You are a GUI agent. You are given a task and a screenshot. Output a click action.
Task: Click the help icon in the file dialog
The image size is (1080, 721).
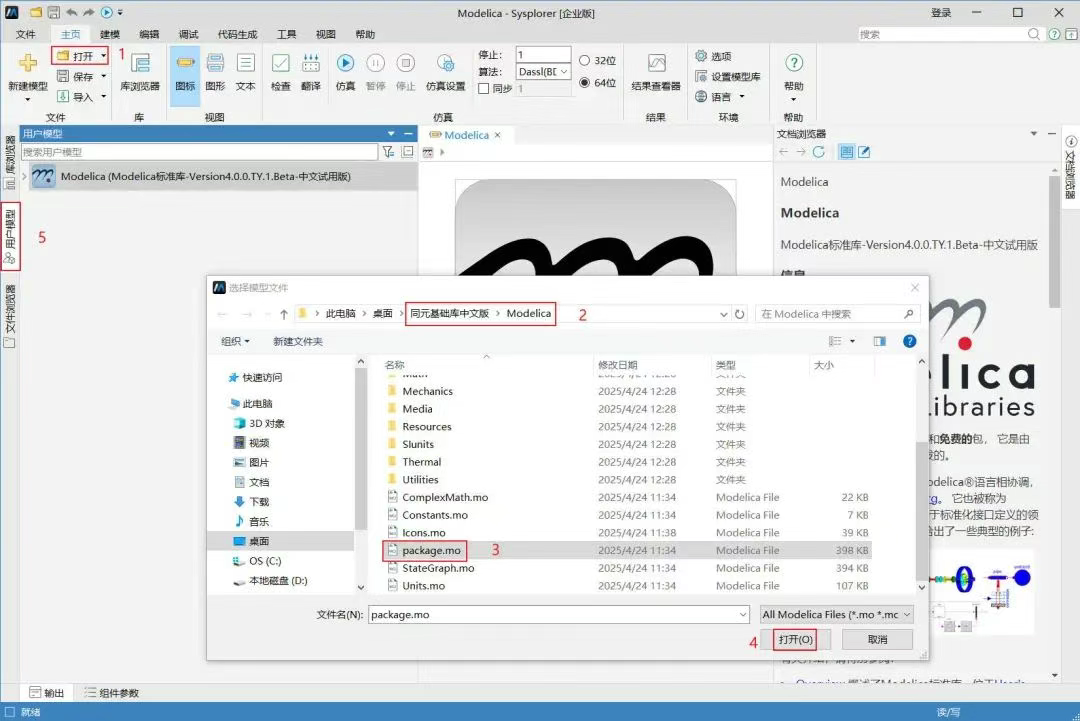(909, 341)
